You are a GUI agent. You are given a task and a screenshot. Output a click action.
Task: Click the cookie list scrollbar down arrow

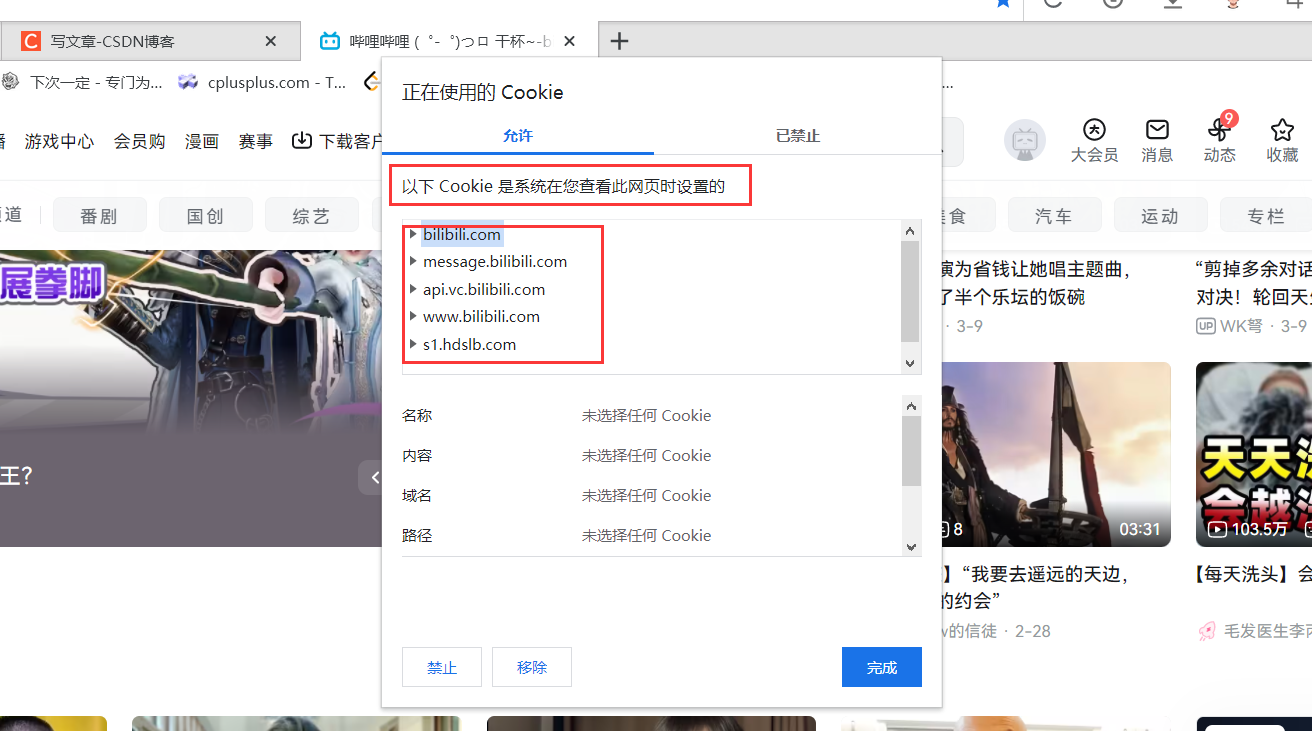(910, 364)
